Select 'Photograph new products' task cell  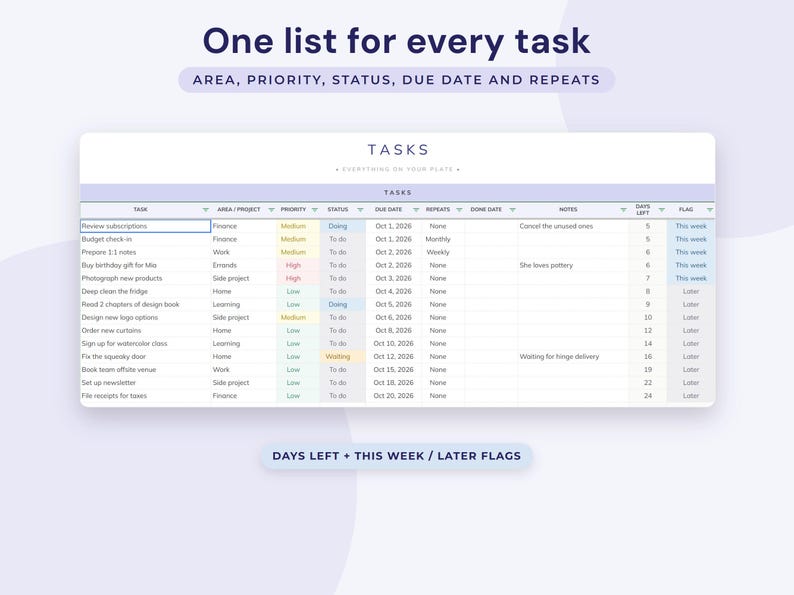(145, 279)
